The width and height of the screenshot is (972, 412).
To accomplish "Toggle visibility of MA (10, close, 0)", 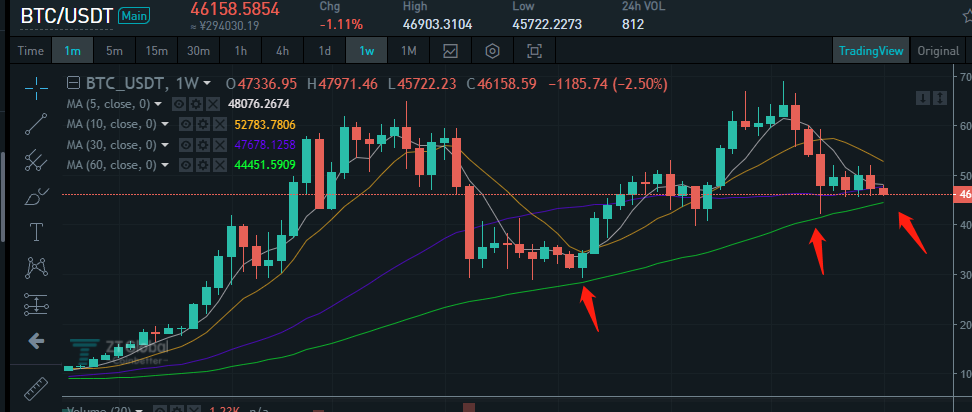I will click(185, 125).
